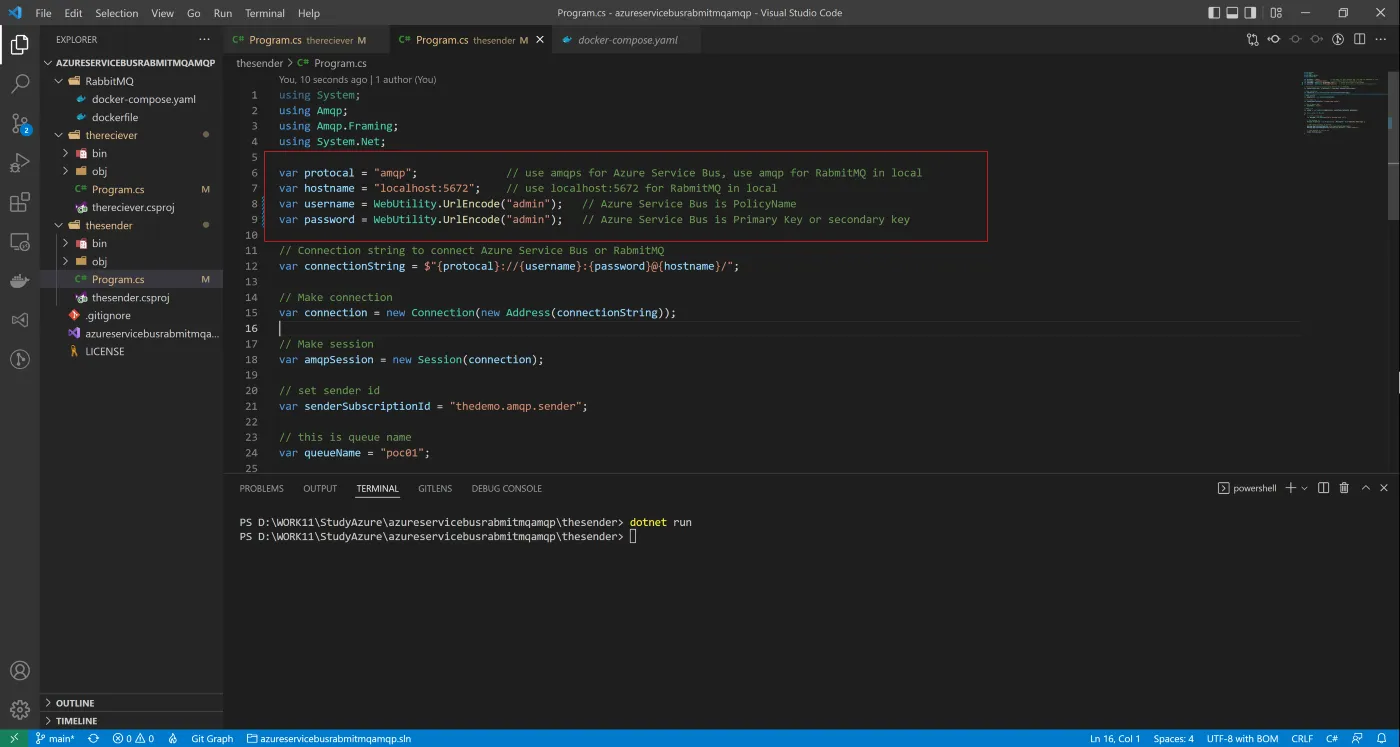Open the notifications bell in status bar

pos(1381,739)
